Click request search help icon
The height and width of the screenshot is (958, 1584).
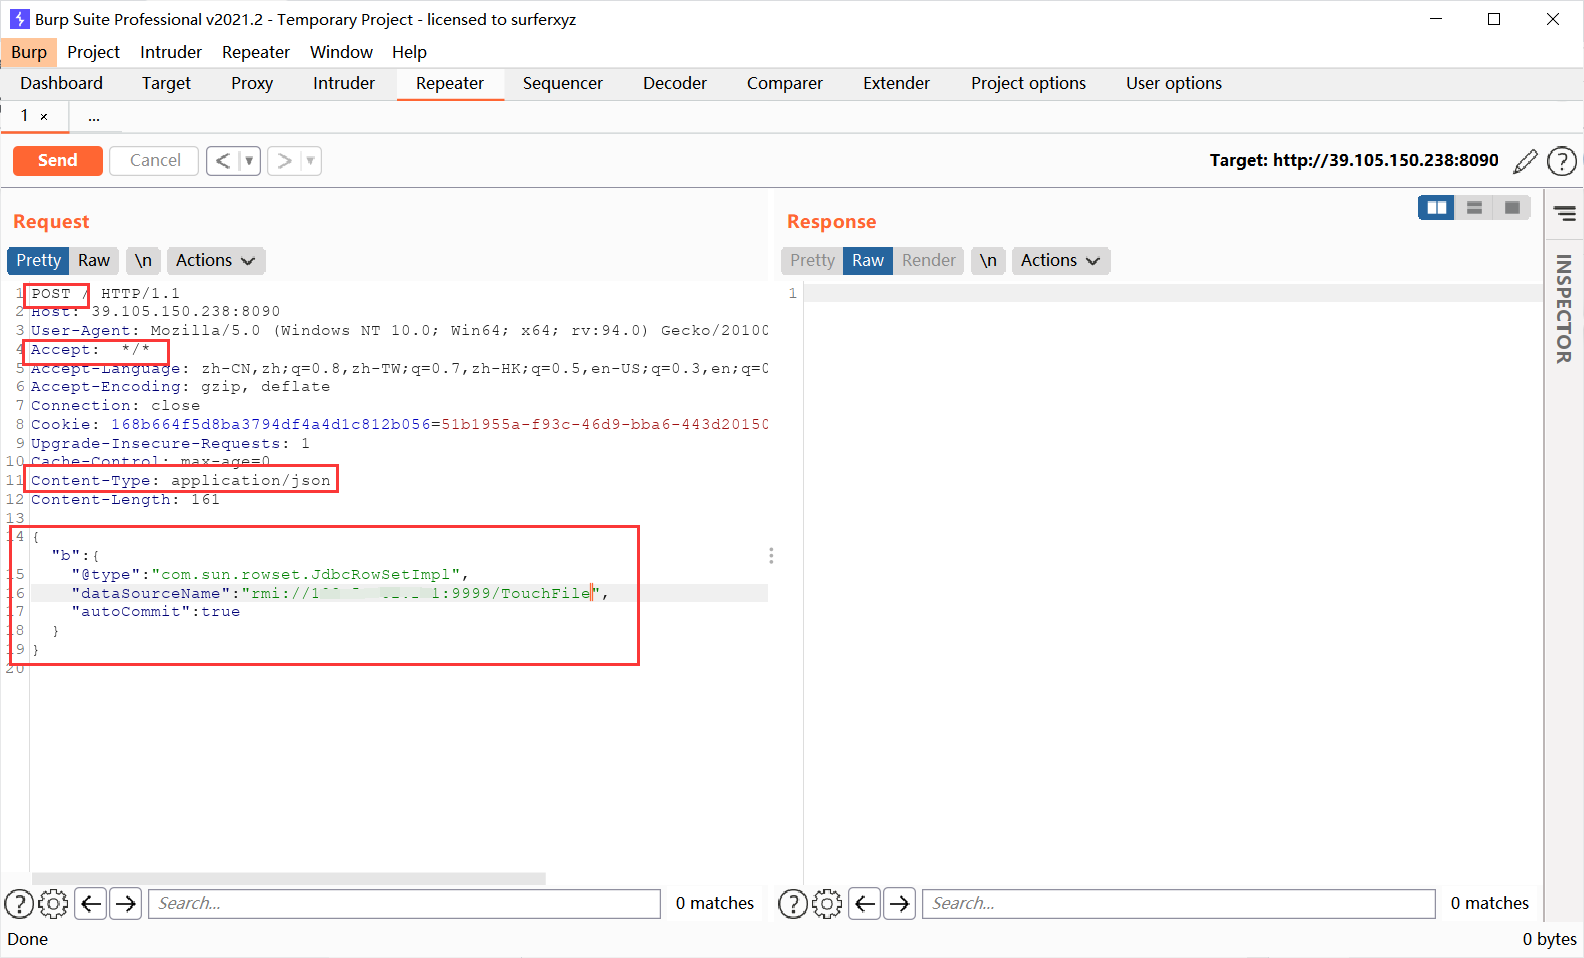pos(19,904)
